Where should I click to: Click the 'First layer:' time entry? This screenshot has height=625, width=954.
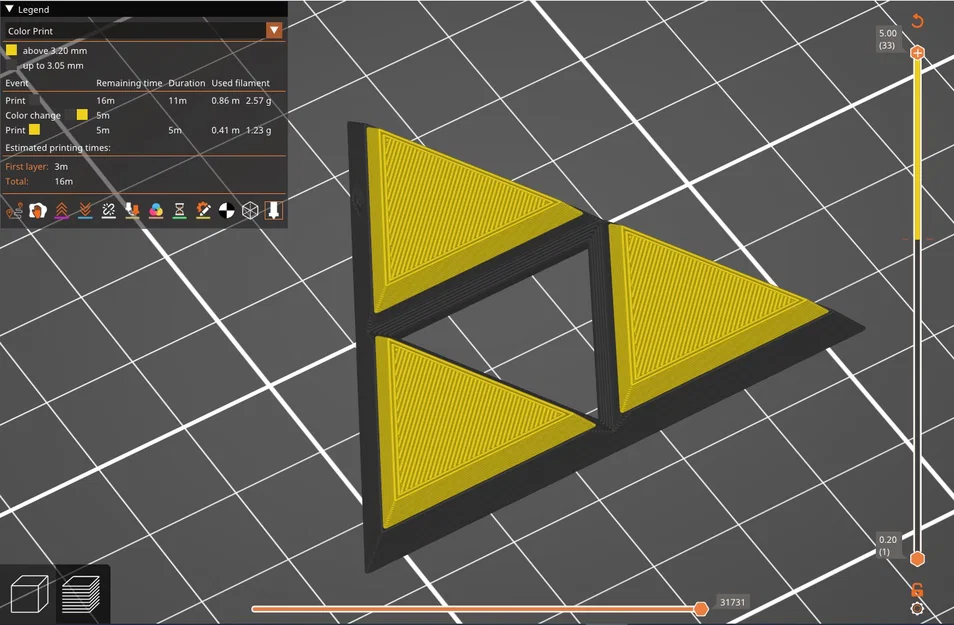(x=37, y=166)
